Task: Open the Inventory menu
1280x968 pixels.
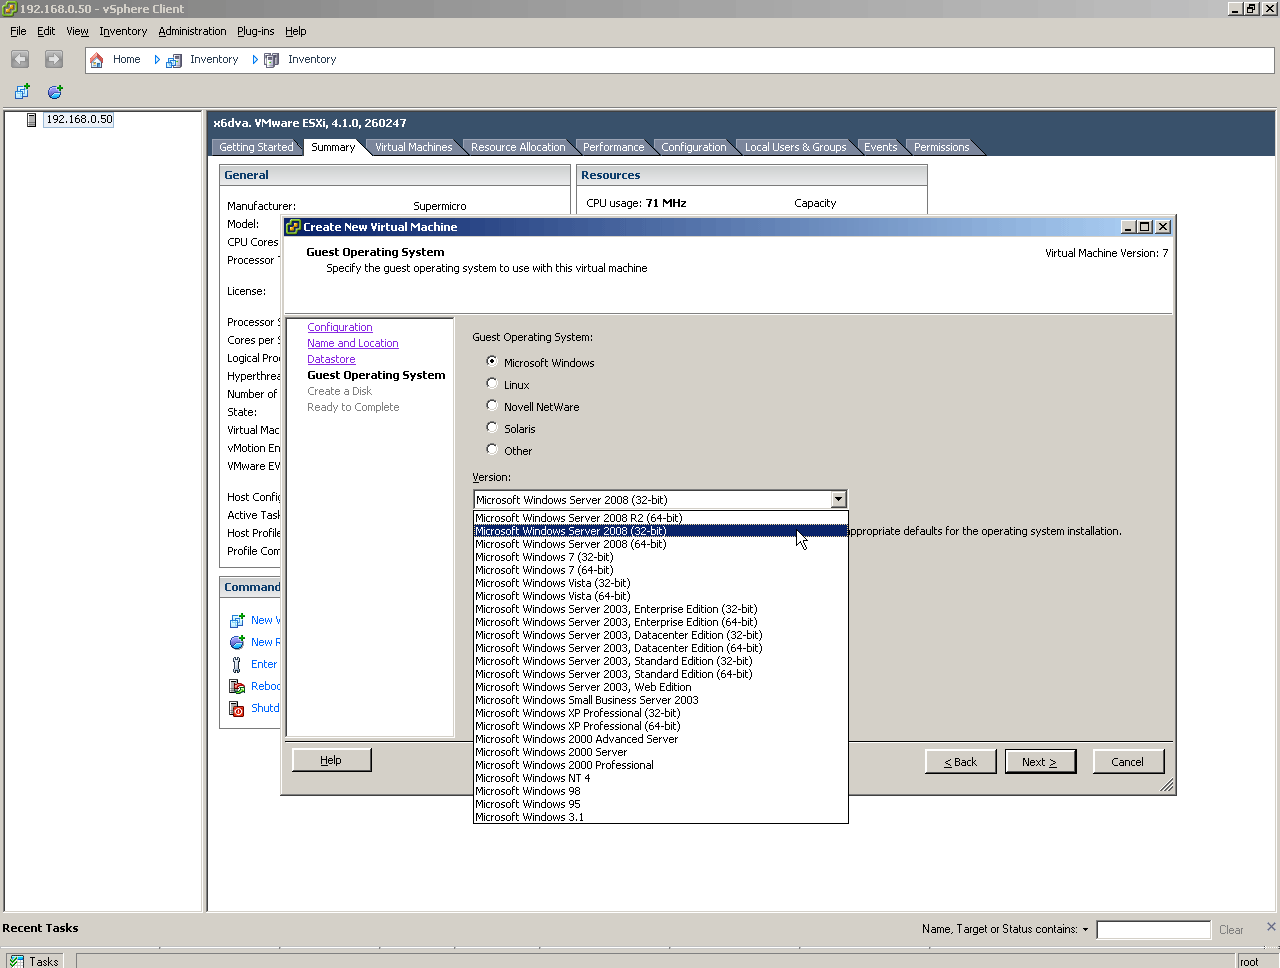Action: (123, 31)
